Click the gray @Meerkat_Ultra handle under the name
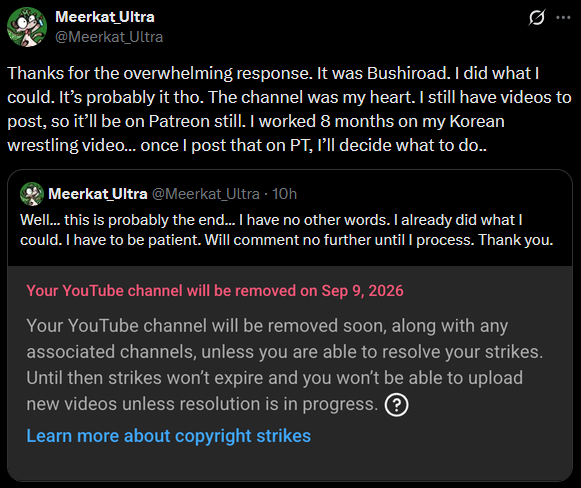 coord(109,37)
